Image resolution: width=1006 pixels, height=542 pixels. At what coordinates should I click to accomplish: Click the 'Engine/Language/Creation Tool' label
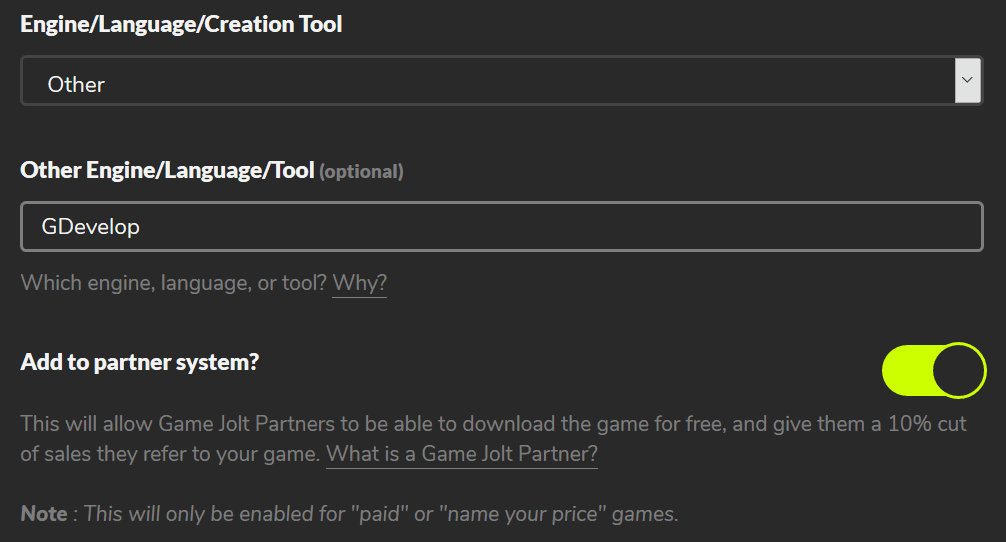click(181, 24)
